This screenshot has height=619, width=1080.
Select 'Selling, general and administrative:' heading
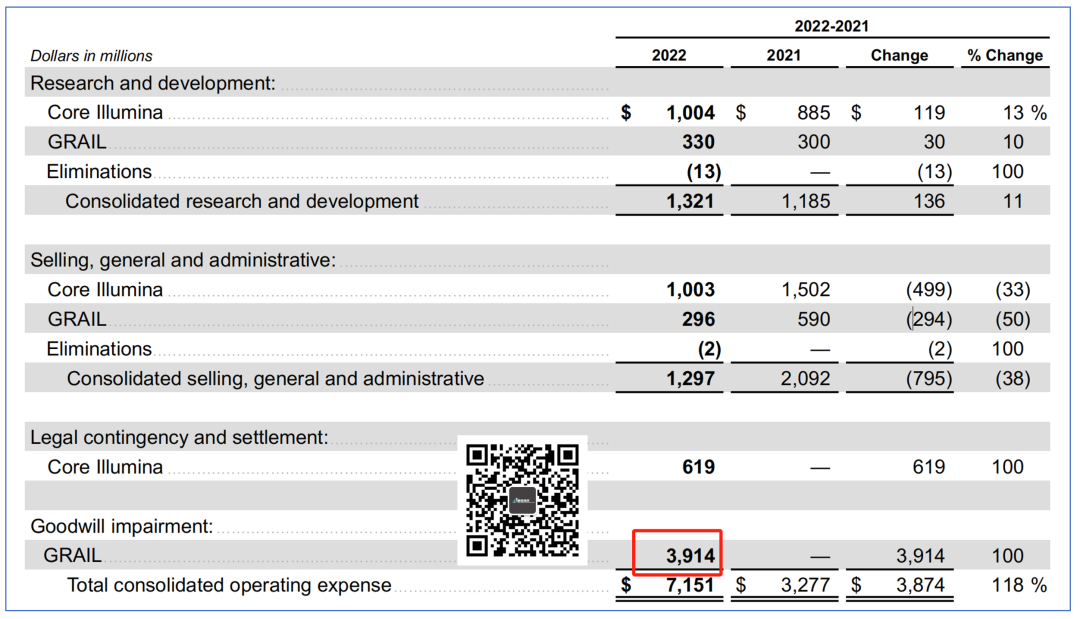[x=183, y=260]
